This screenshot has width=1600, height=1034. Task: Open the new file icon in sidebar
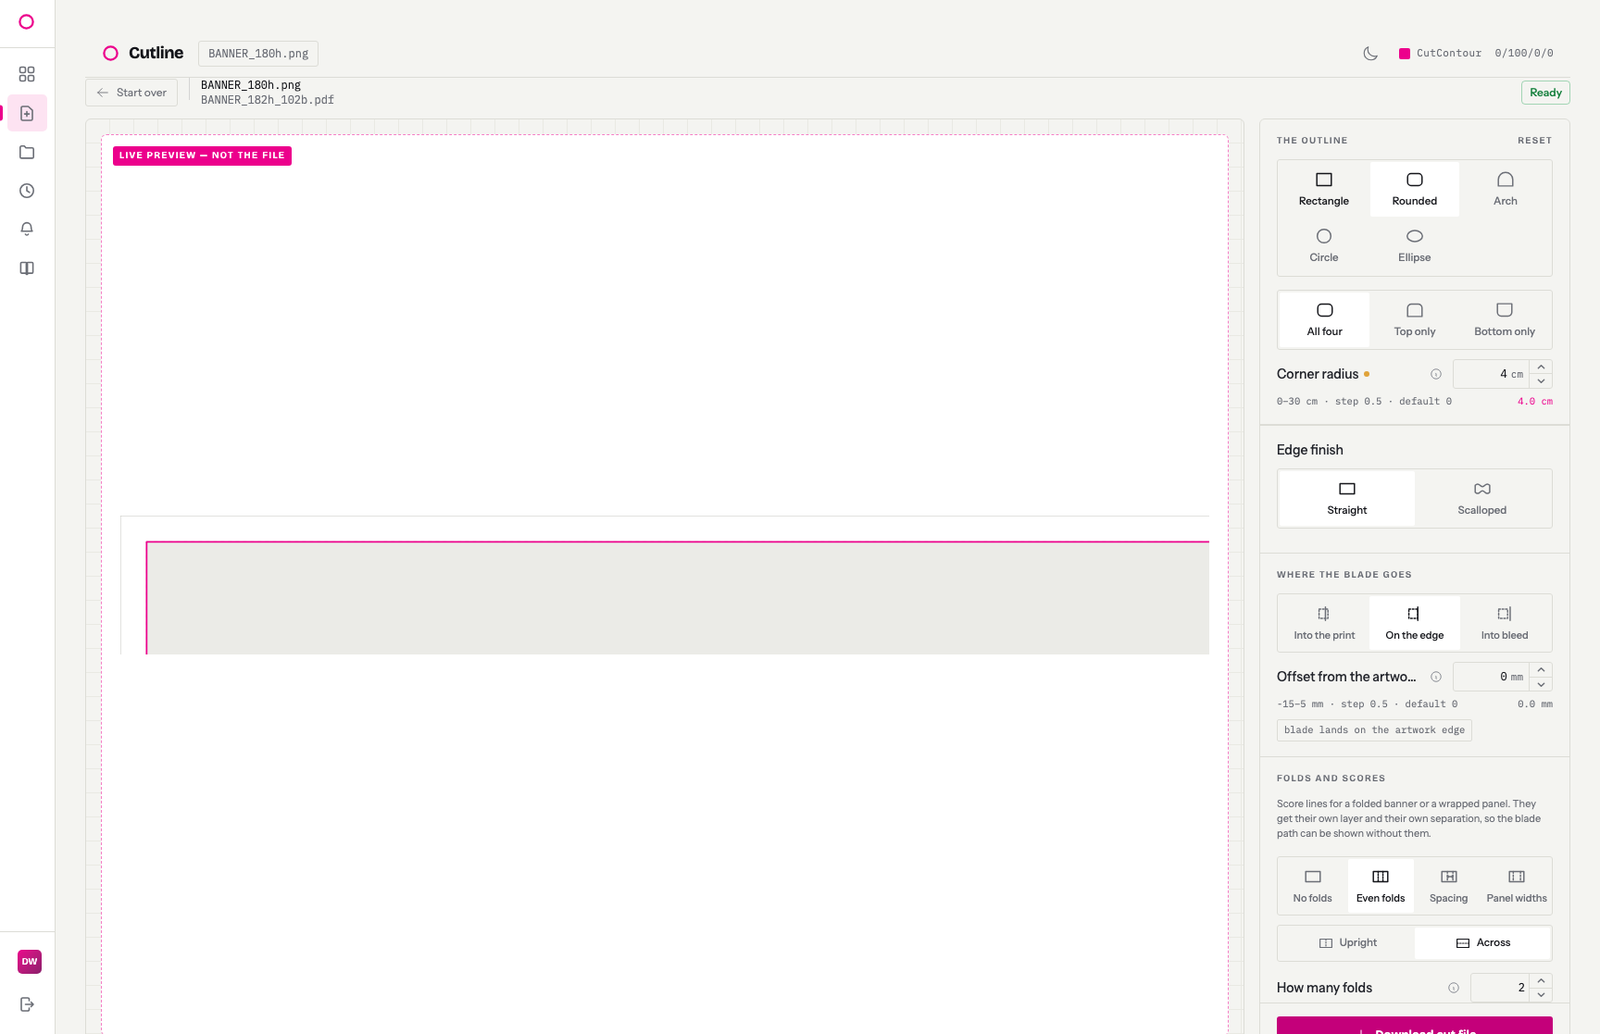point(27,113)
